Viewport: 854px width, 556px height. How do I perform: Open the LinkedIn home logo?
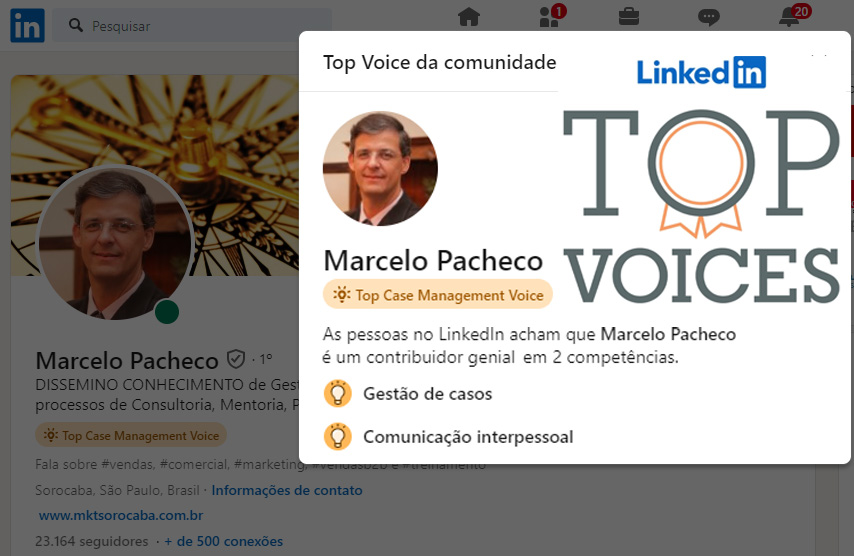pyautogui.click(x=27, y=25)
